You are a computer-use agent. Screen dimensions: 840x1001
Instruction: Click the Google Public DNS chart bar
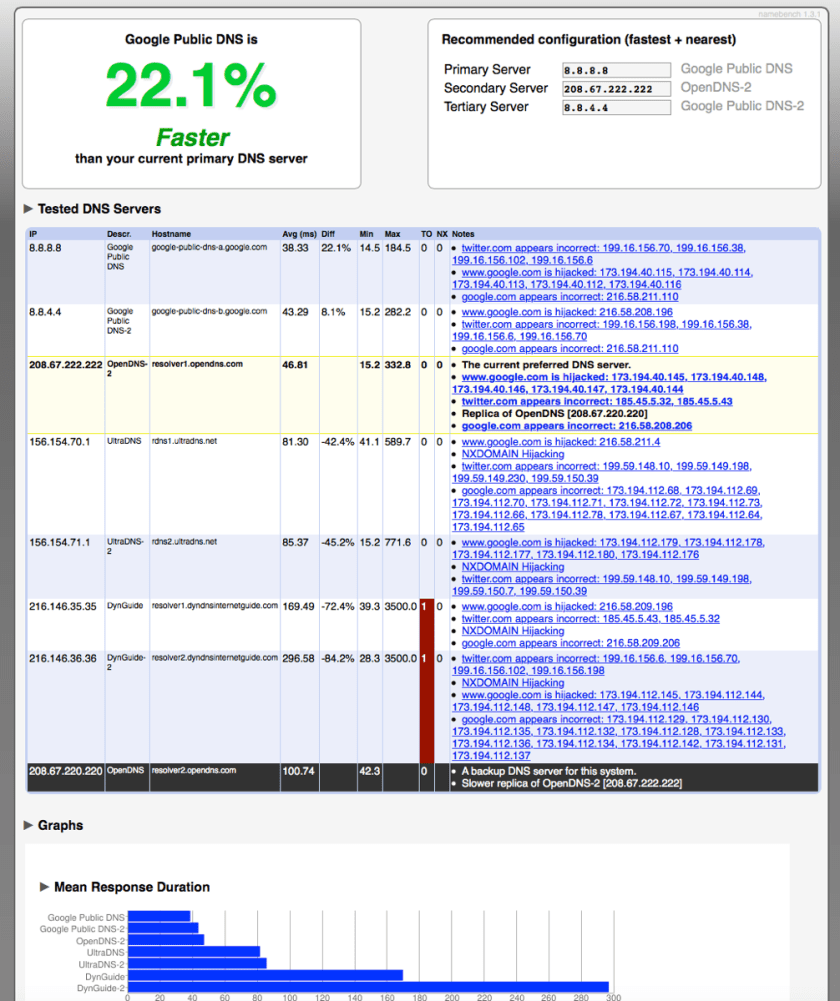coord(159,916)
